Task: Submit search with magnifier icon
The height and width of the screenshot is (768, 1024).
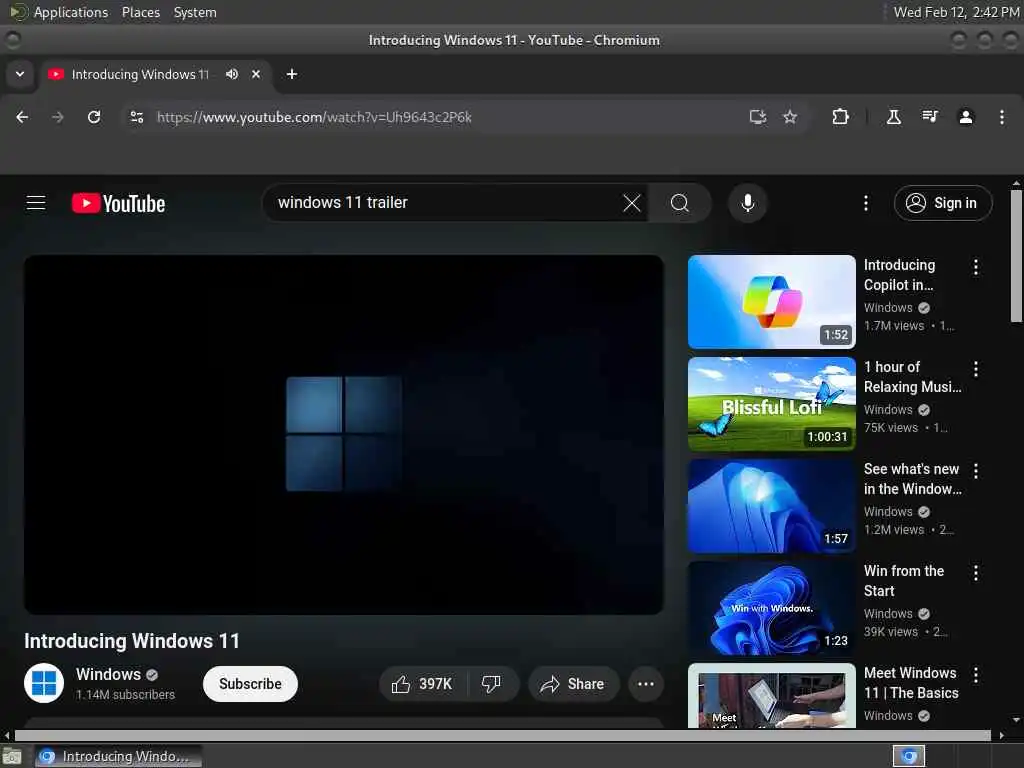Action: (x=680, y=203)
